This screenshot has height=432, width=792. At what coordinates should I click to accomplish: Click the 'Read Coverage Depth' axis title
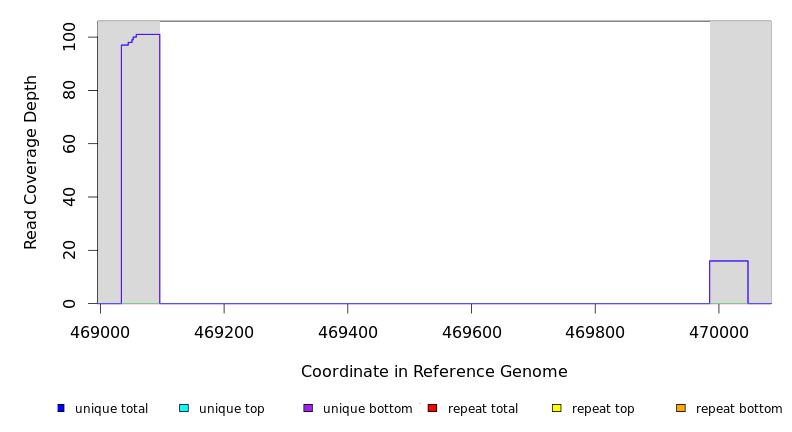pyautogui.click(x=32, y=162)
